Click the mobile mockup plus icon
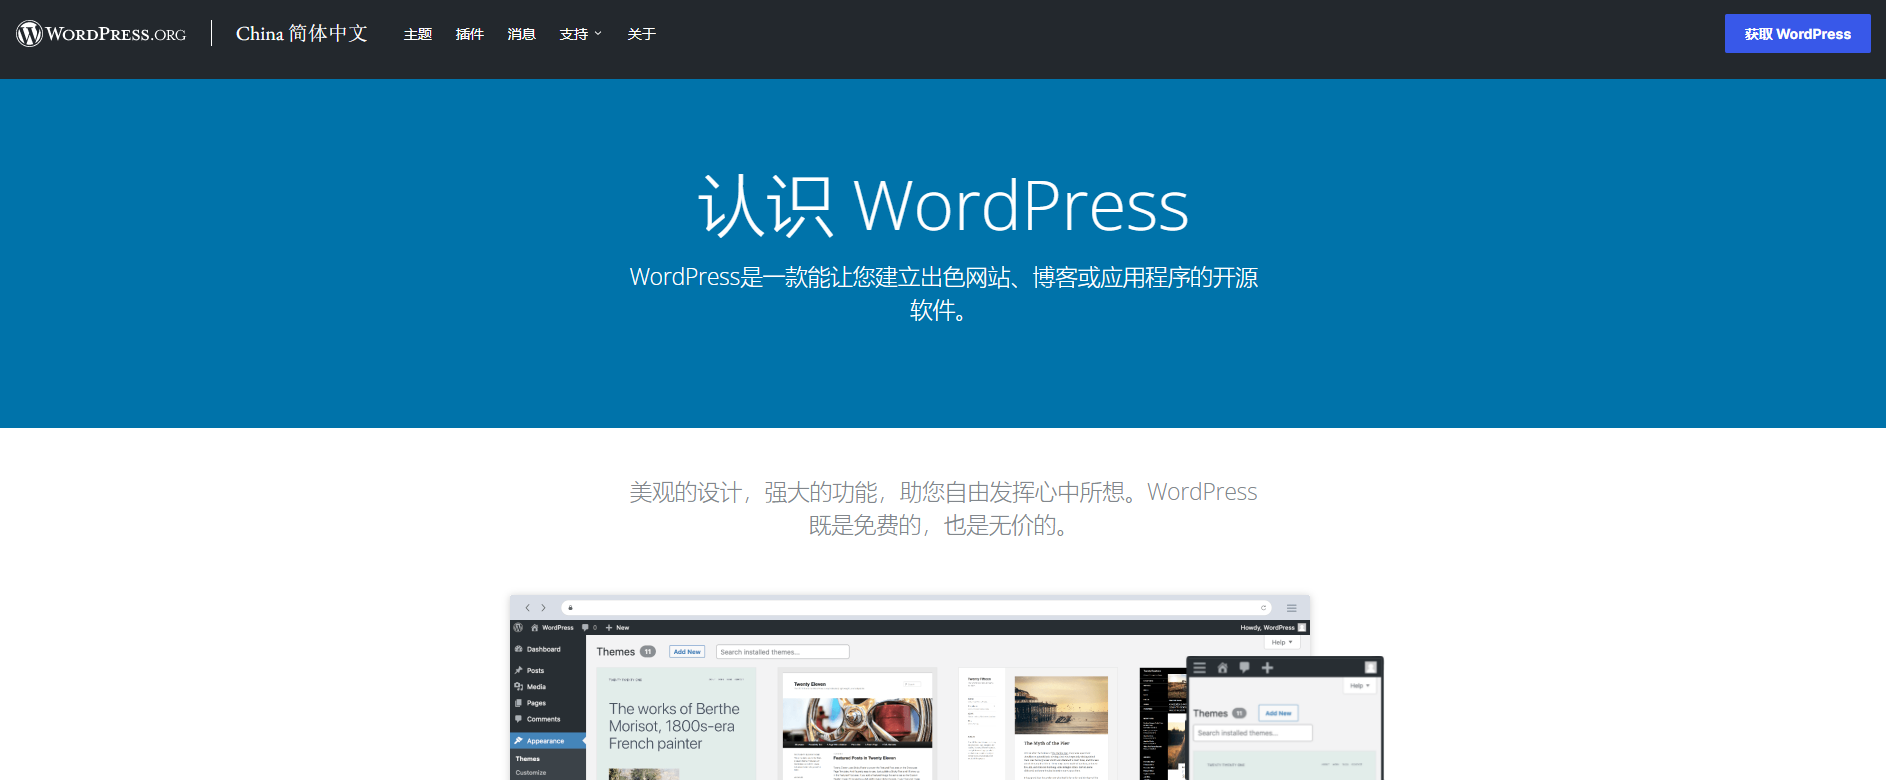This screenshot has height=780, width=1886. (1267, 668)
